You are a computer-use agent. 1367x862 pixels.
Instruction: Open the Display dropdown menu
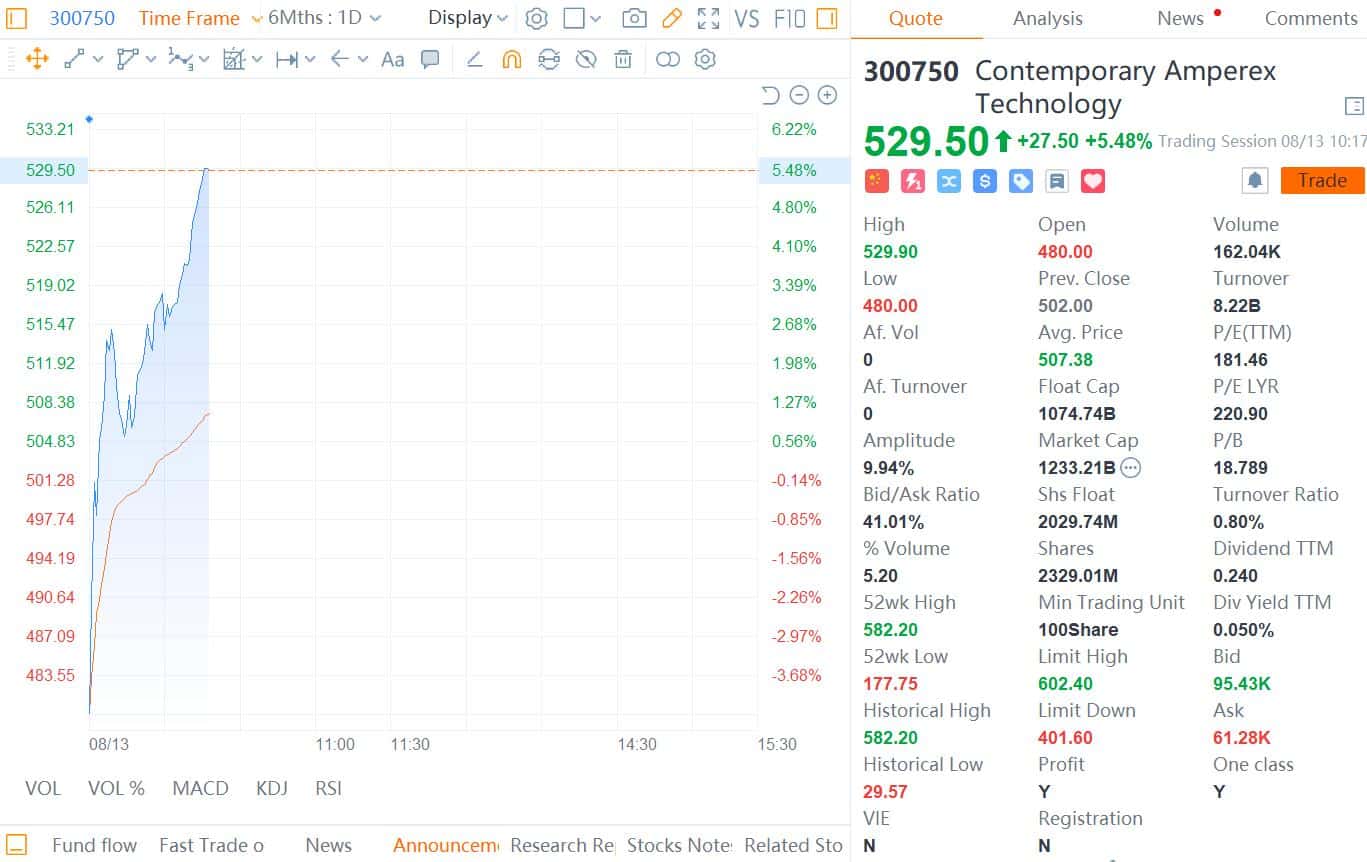[468, 18]
